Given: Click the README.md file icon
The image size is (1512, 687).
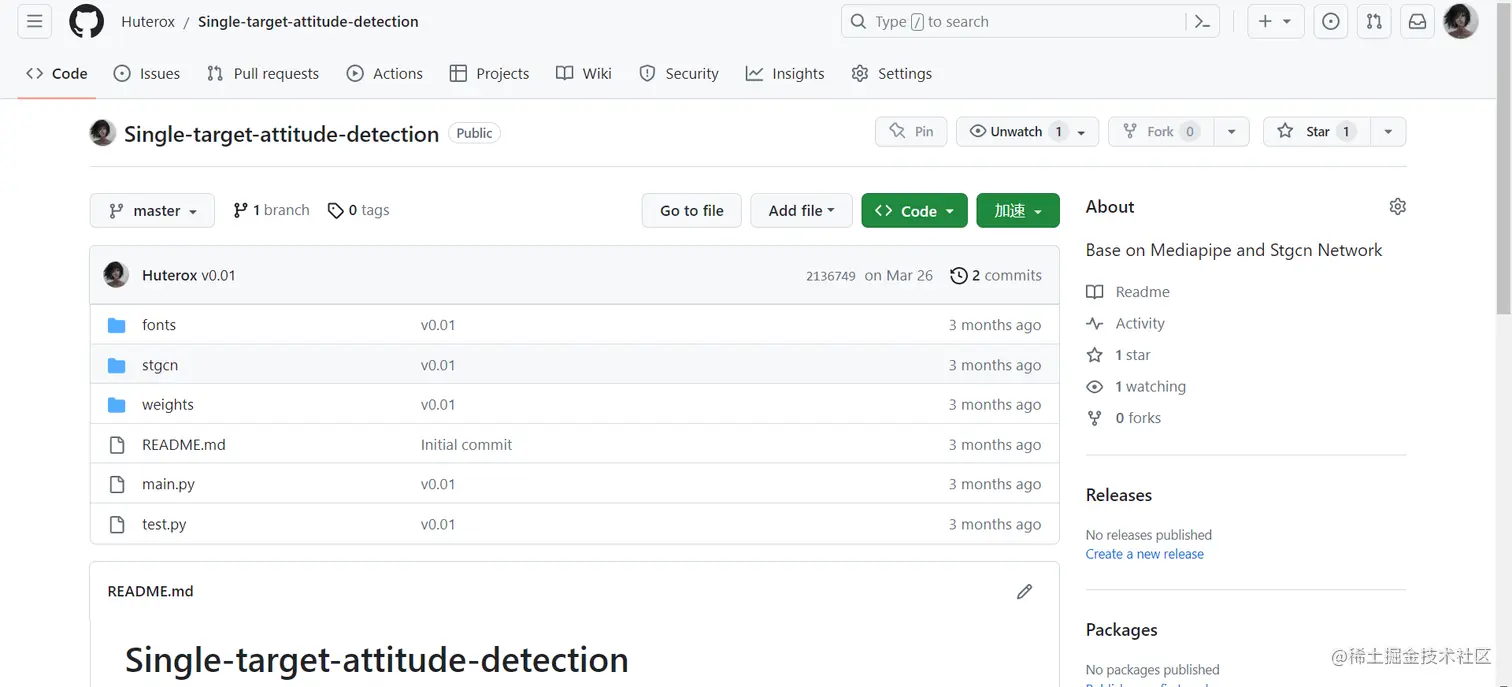Looking at the screenshot, I should [x=117, y=445].
